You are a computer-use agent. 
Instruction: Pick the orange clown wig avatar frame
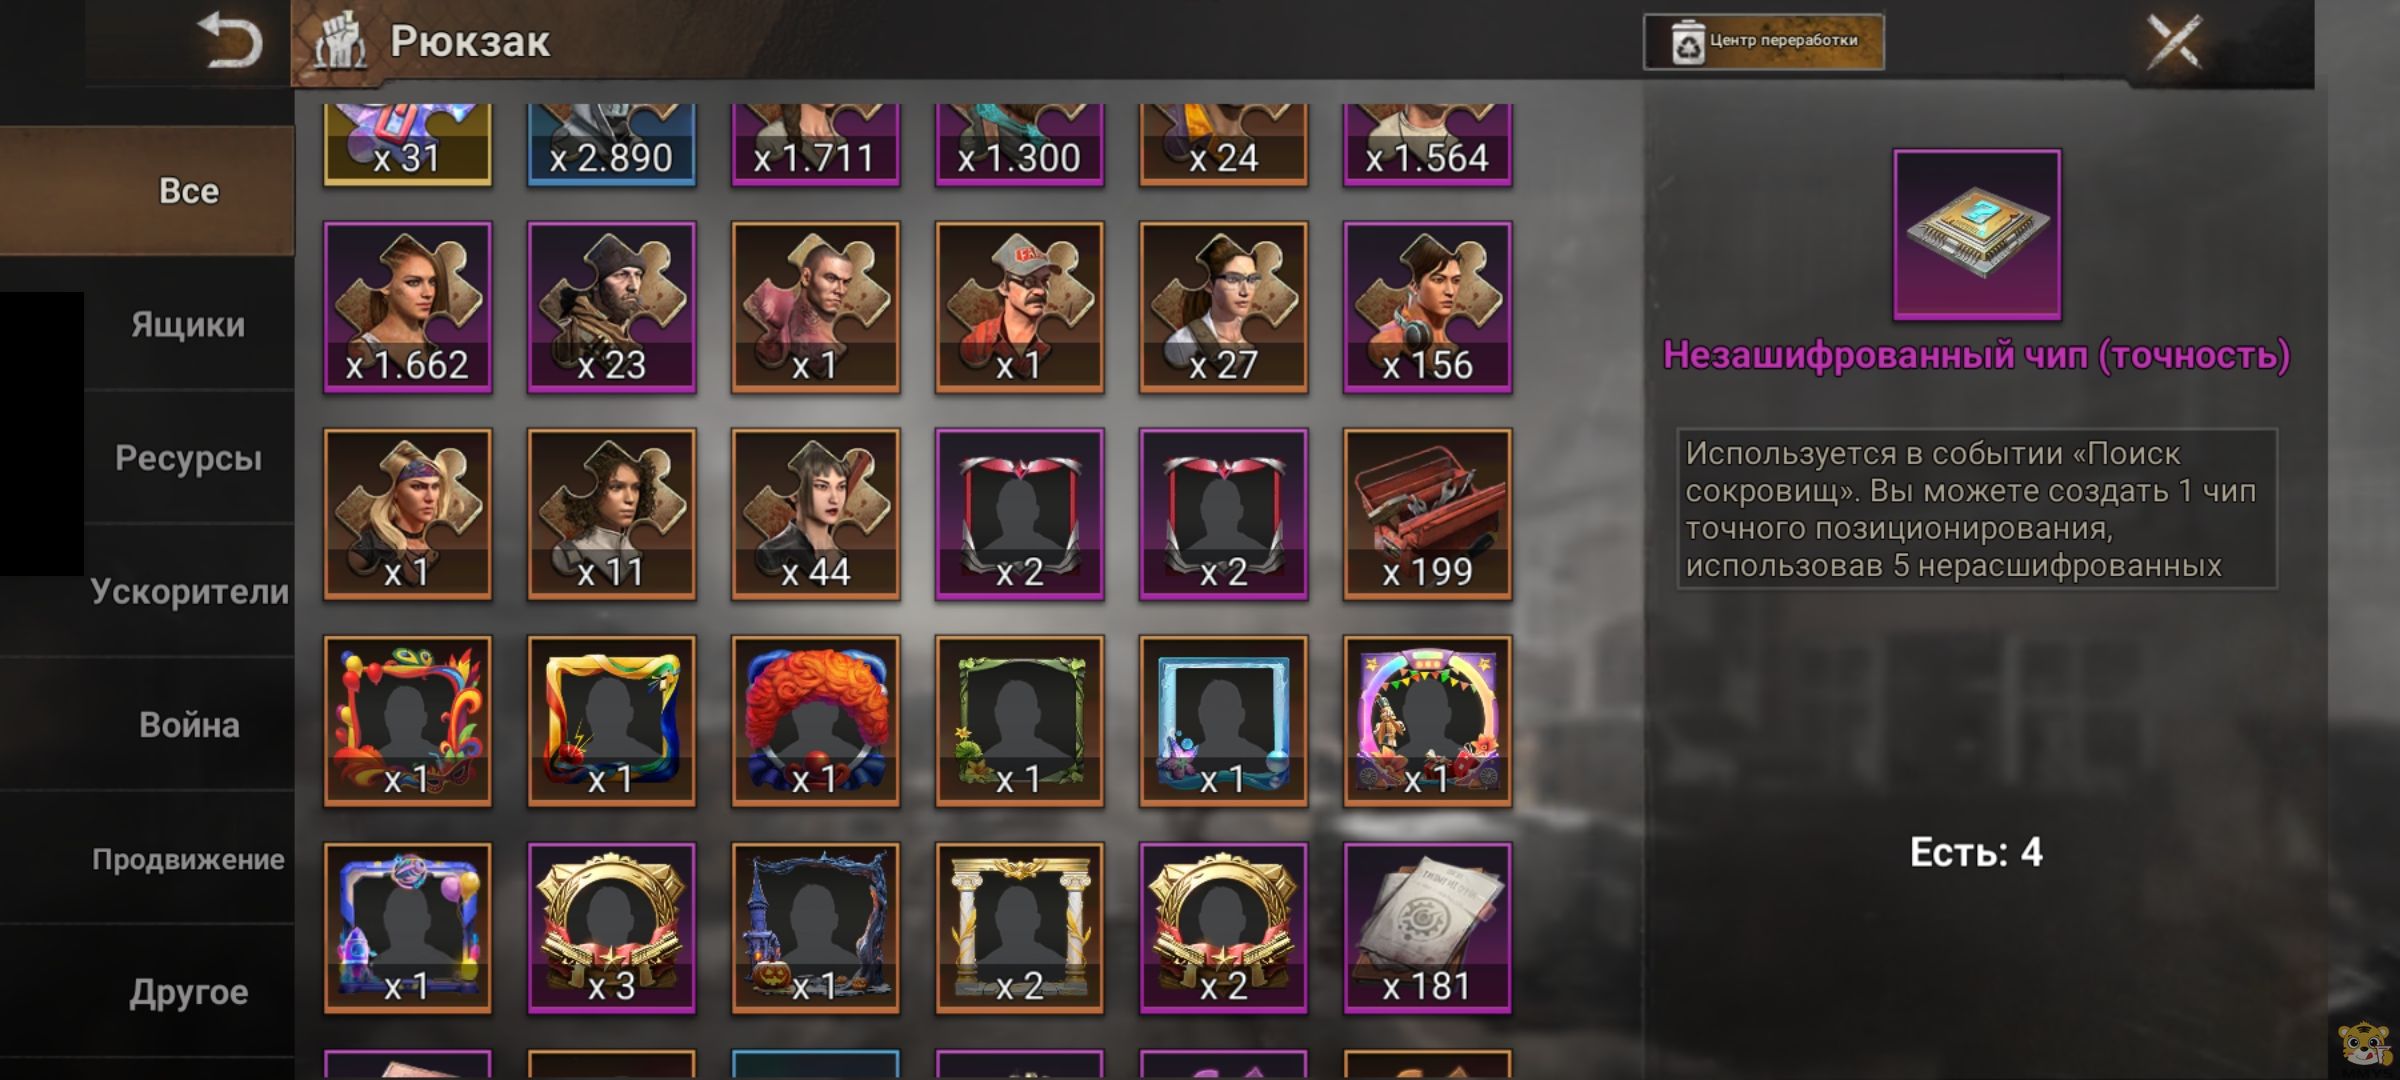(x=815, y=721)
